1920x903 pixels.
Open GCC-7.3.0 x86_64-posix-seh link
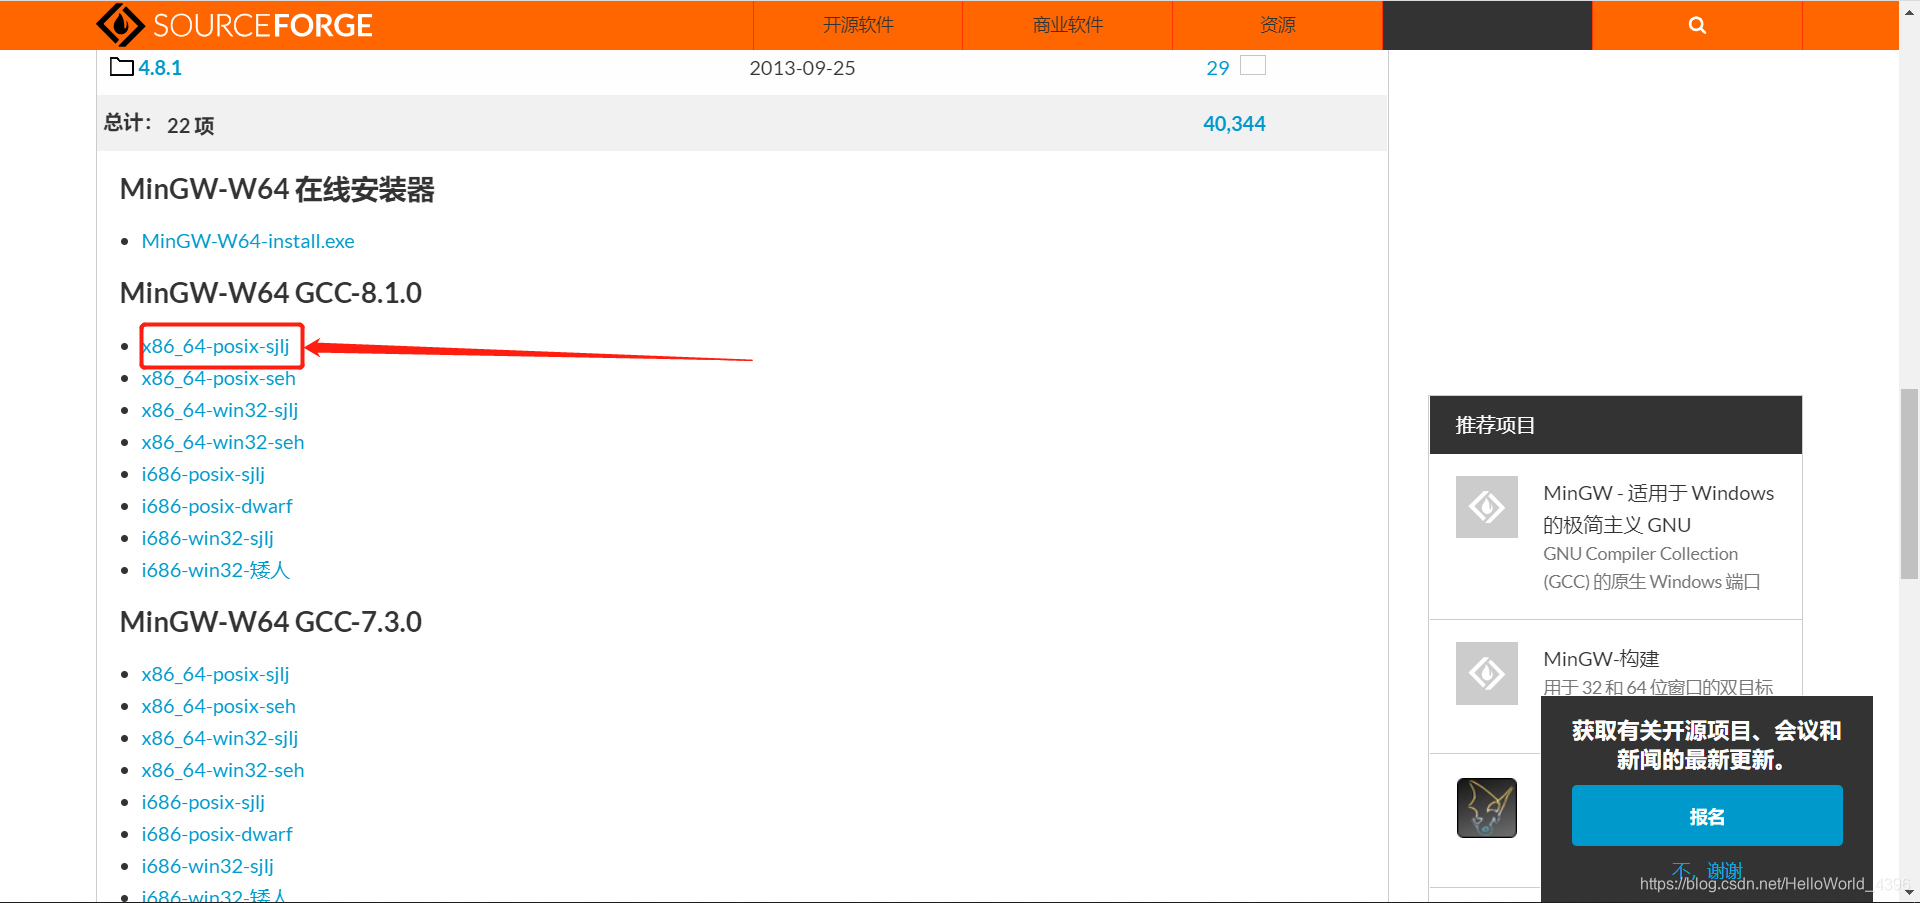pos(218,706)
